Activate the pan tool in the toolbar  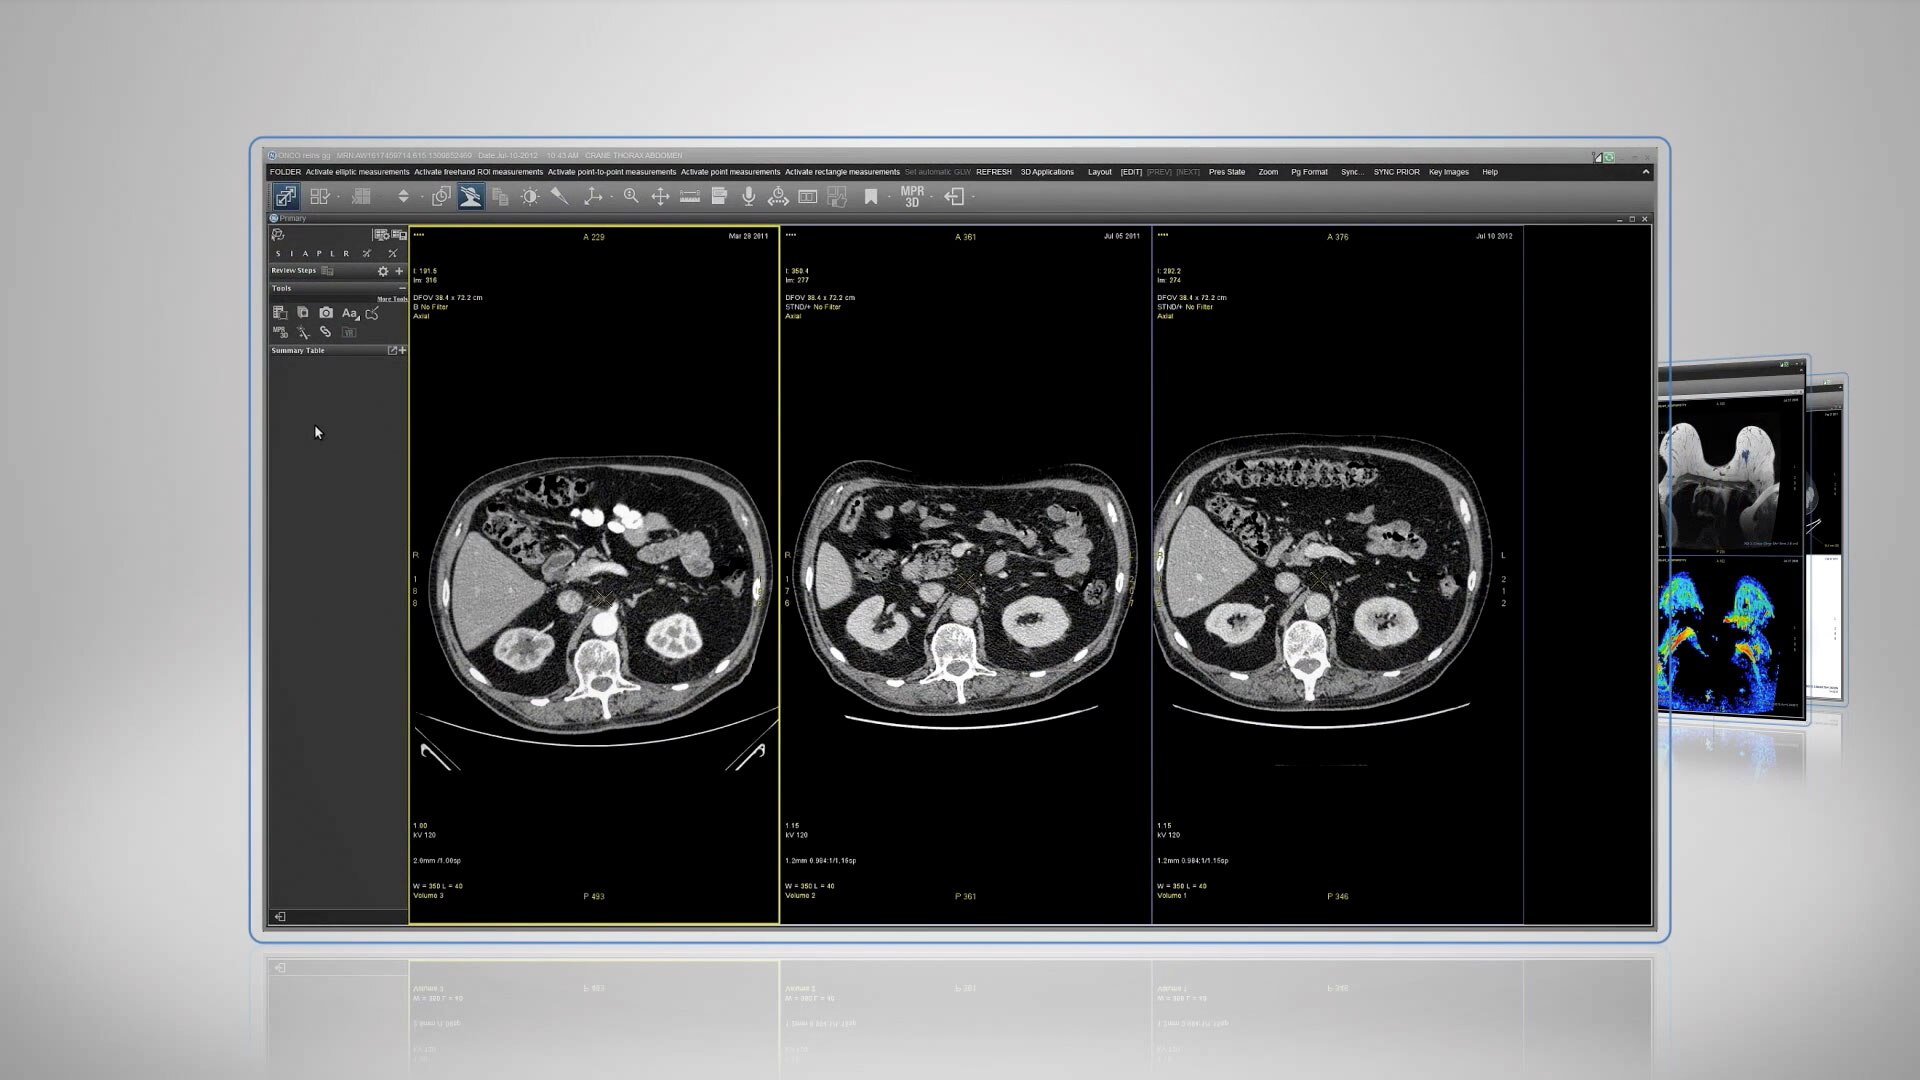[661, 196]
